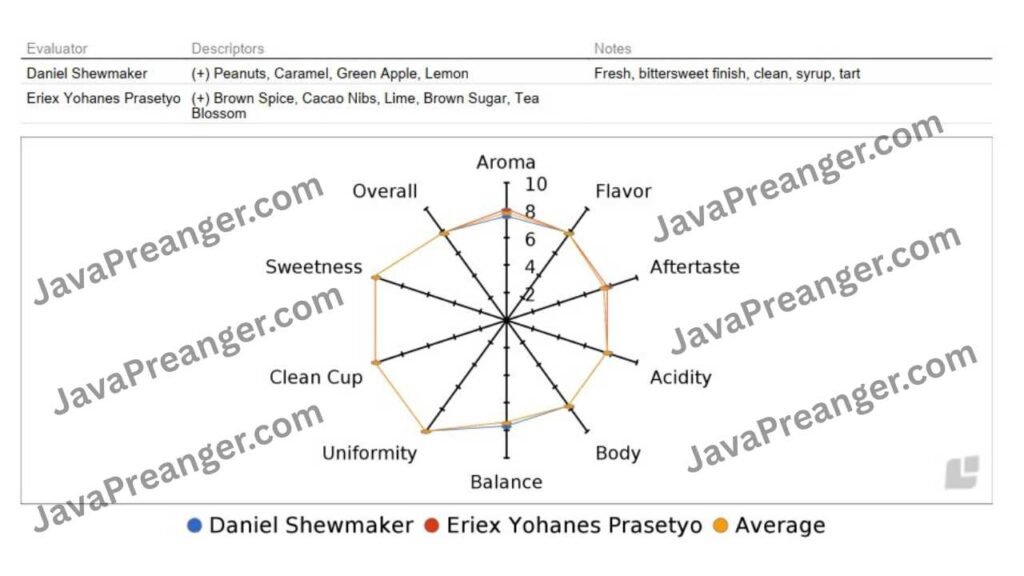Toggle the Daniel Shewmaker legend label
This screenshot has height=576, width=1024.
(x=311, y=526)
